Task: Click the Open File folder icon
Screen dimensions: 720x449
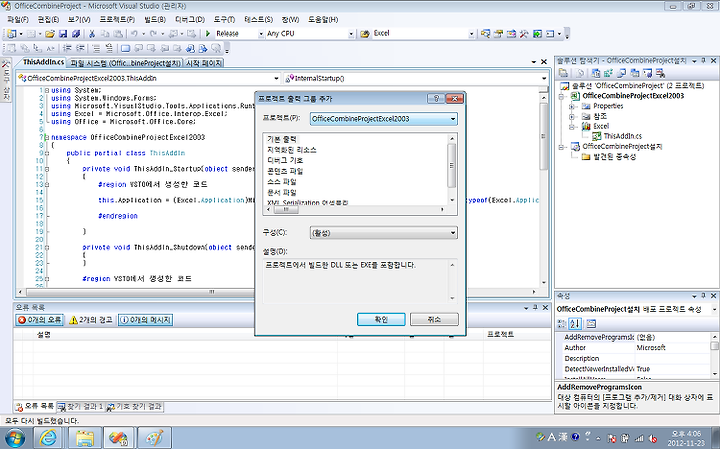Action: (50, 34)
